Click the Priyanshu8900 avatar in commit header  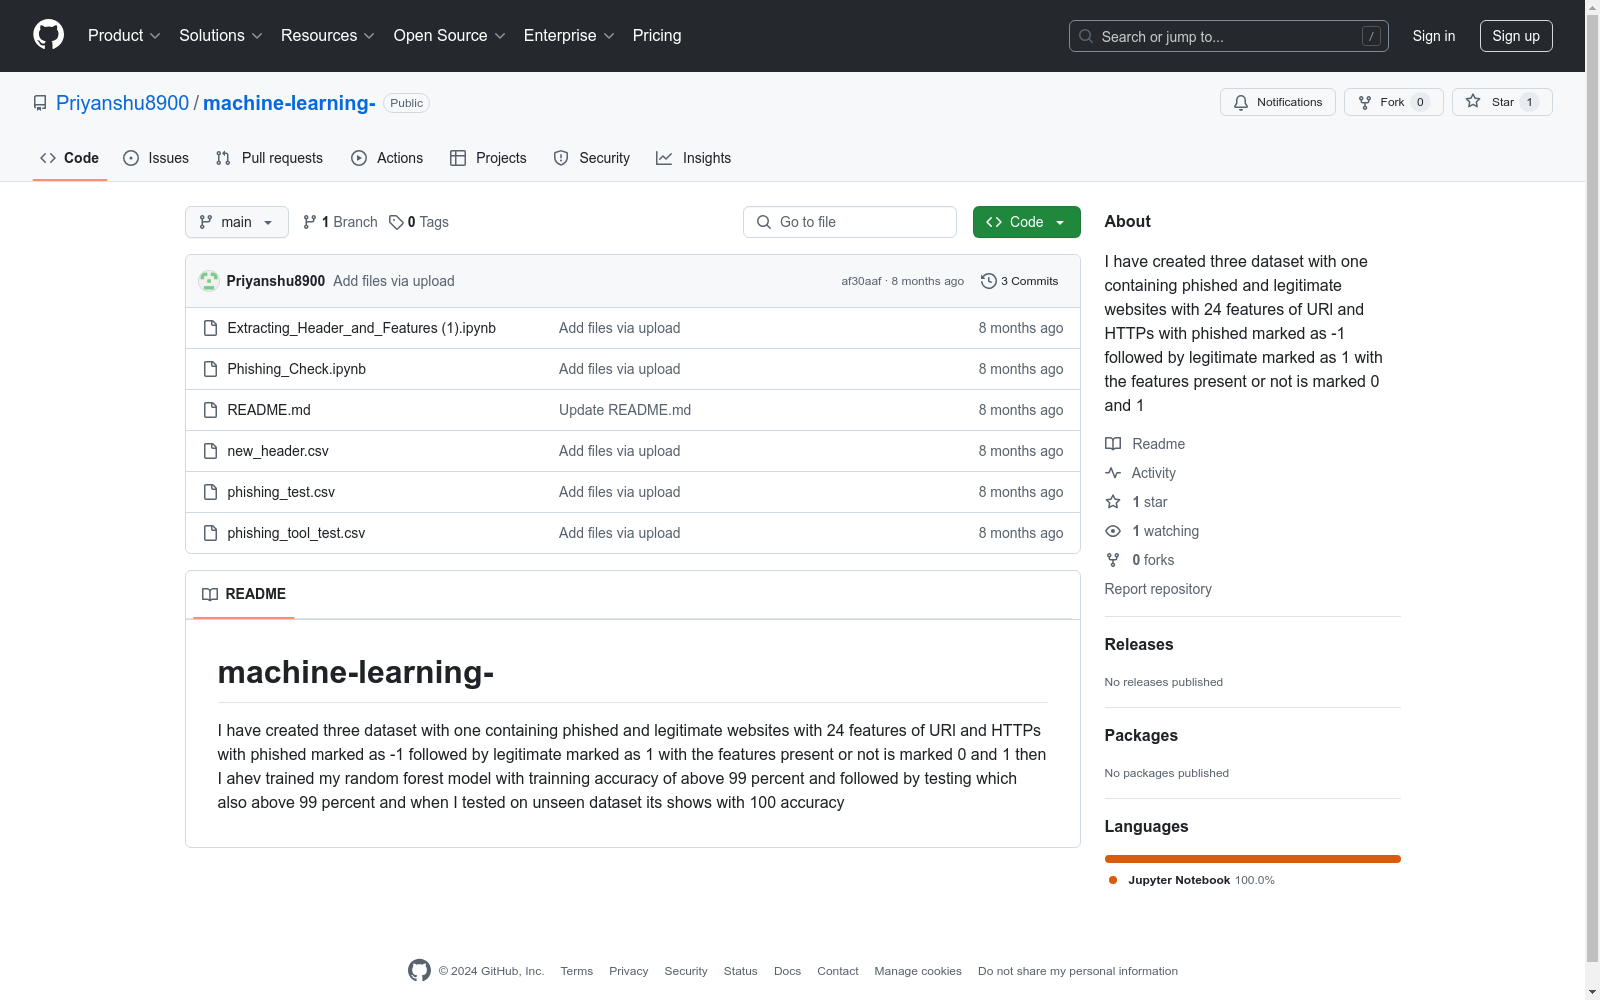209,281
